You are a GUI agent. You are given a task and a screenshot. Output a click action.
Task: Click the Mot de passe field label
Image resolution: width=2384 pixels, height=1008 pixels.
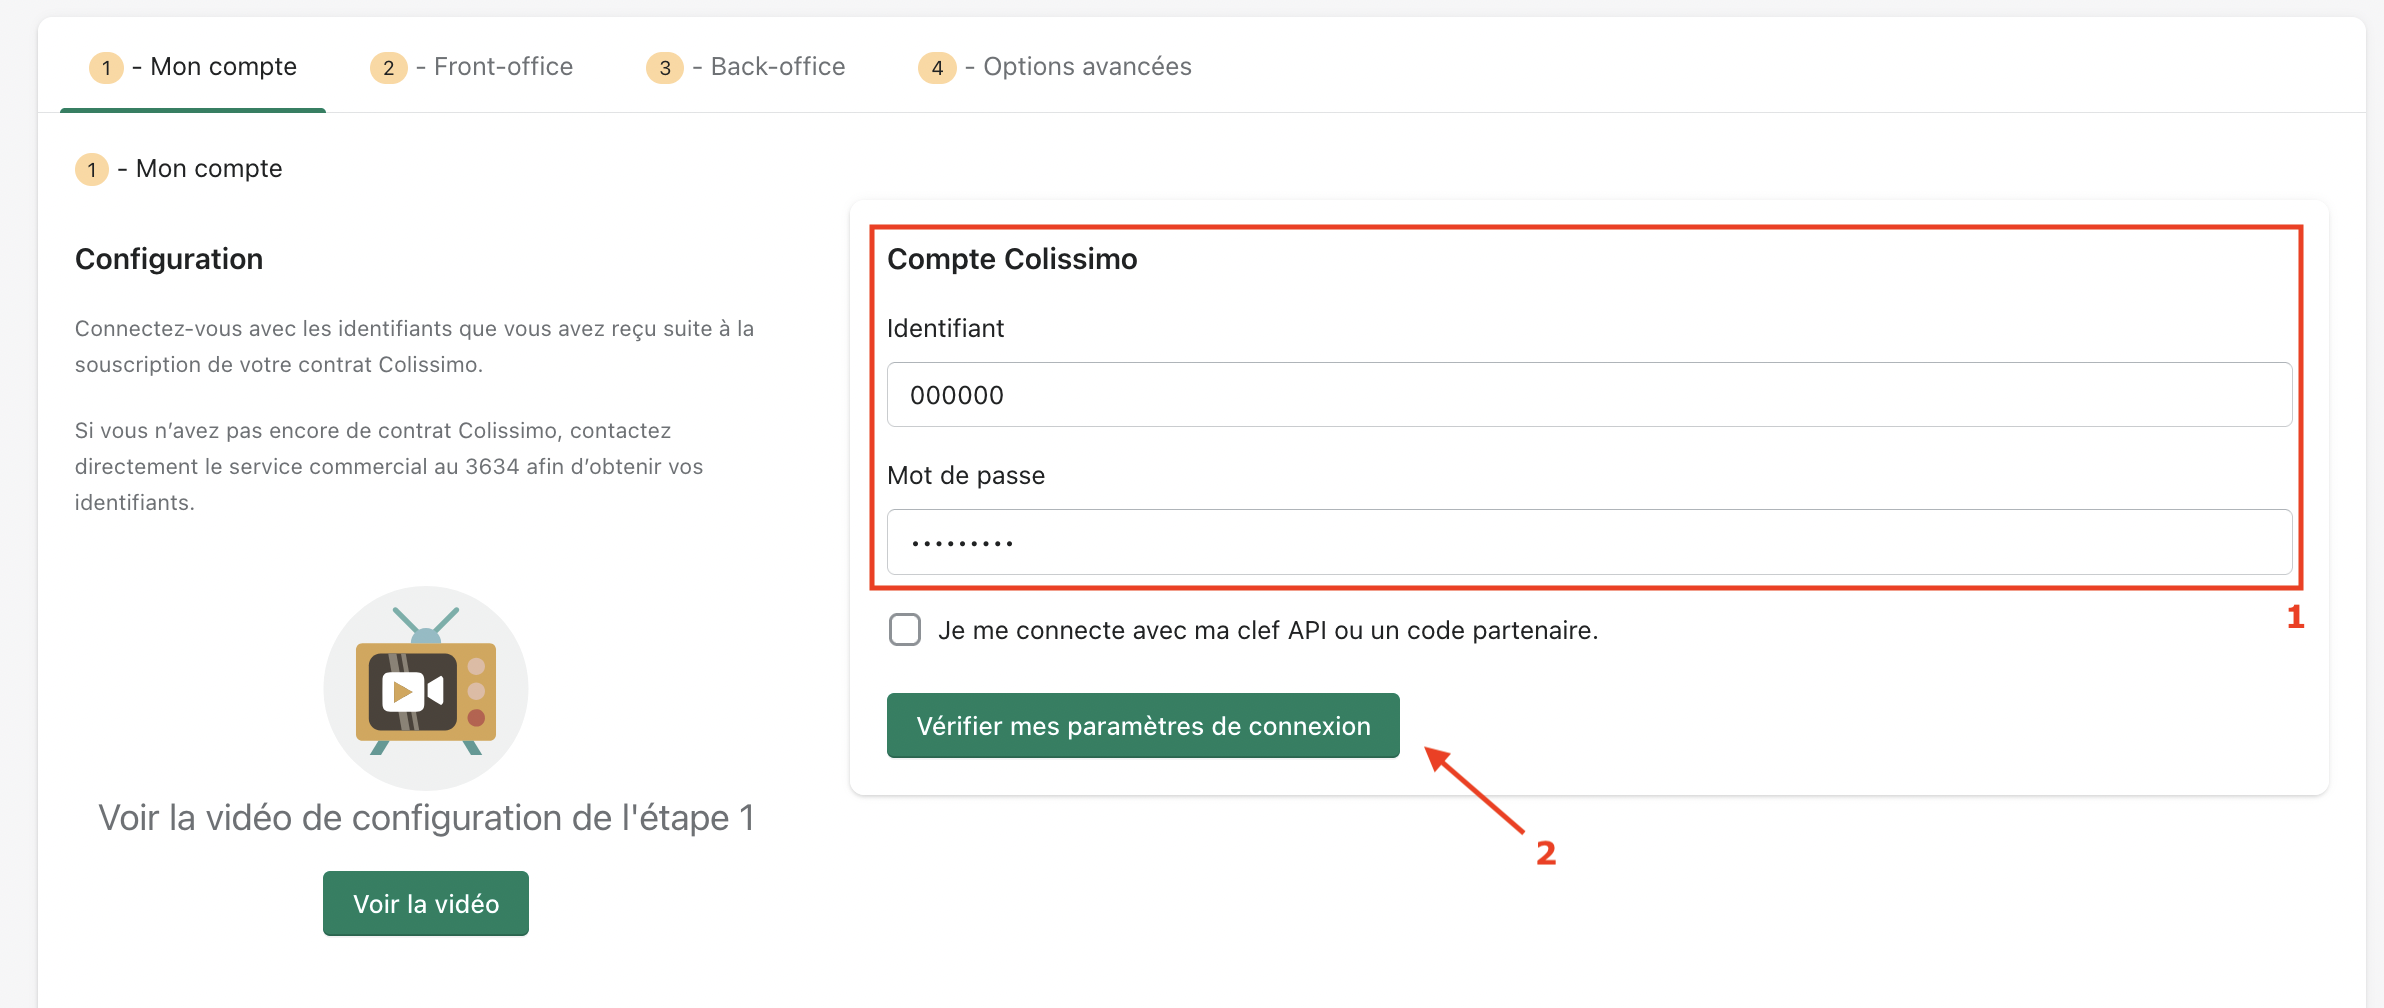pos(966,475)
